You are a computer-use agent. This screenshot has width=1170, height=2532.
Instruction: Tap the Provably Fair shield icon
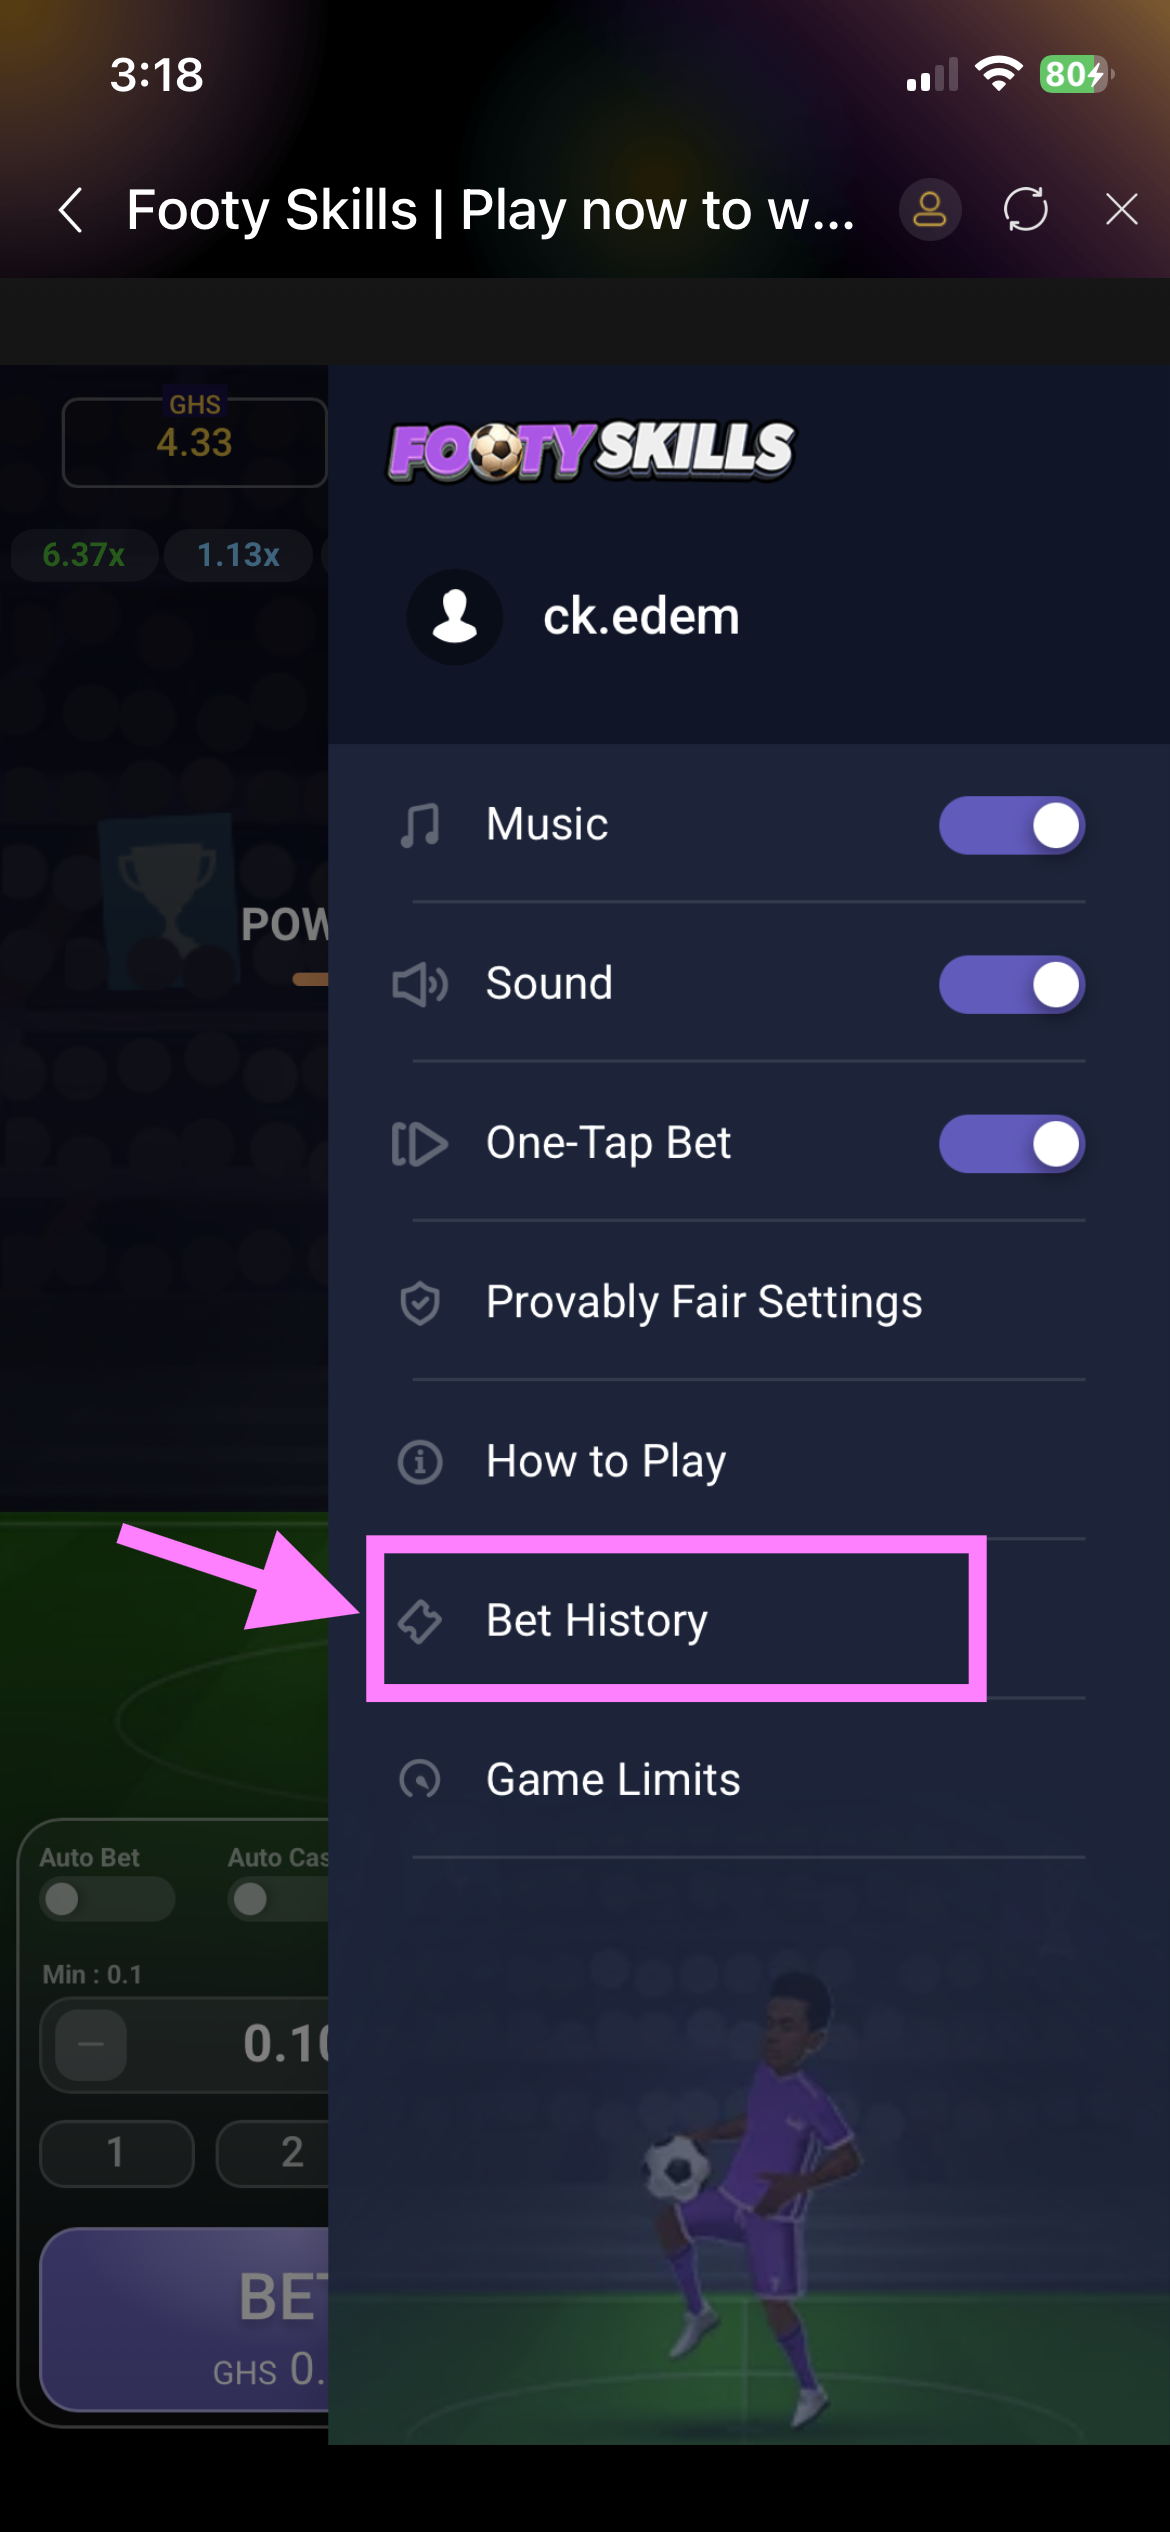click(420, 1303)
